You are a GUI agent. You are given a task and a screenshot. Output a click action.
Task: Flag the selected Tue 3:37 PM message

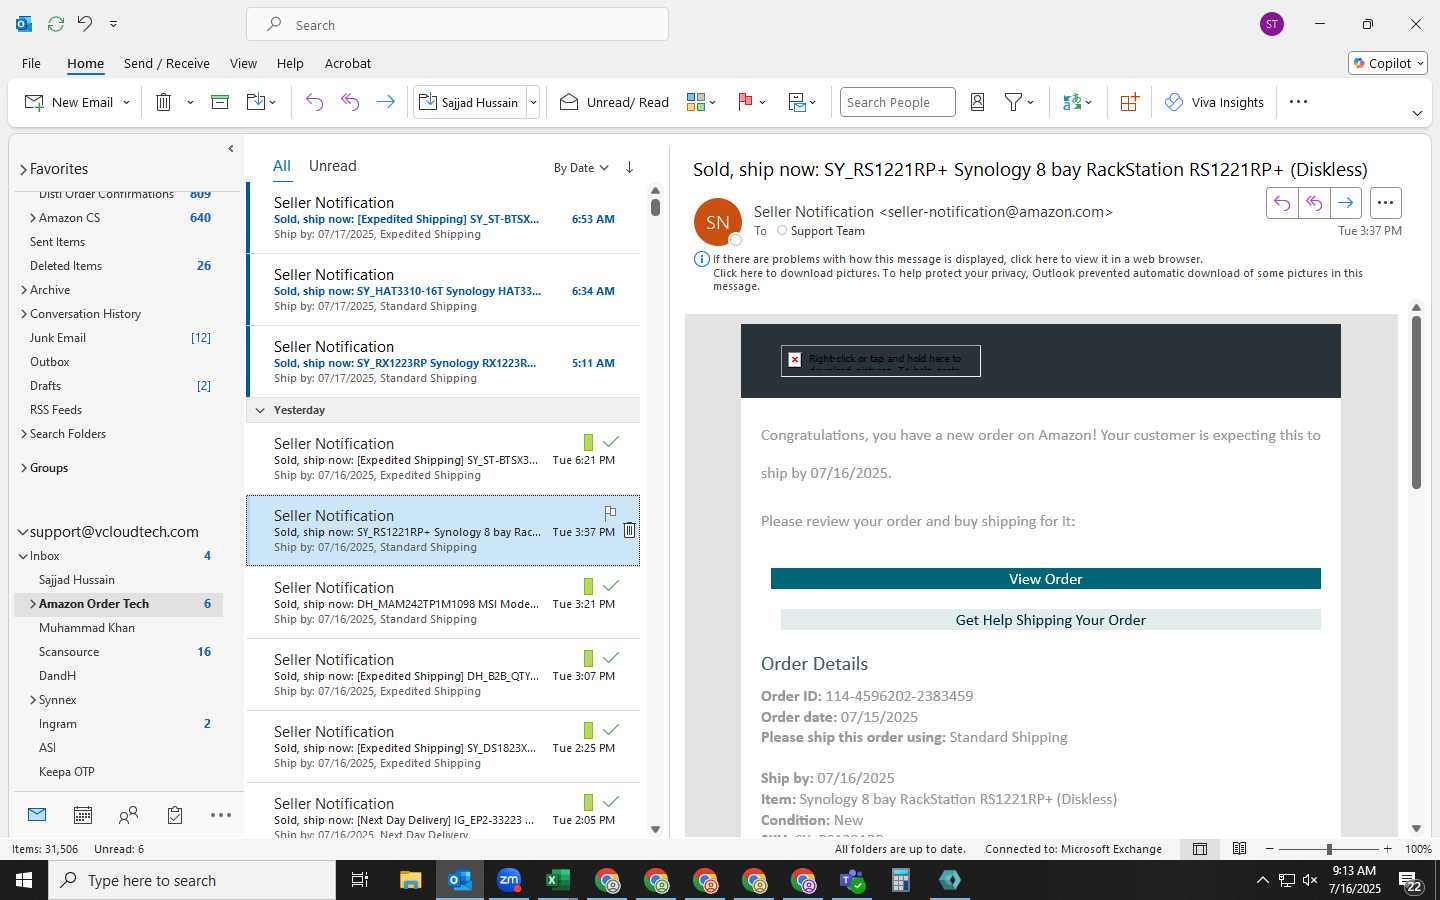(x=610, y=513)
